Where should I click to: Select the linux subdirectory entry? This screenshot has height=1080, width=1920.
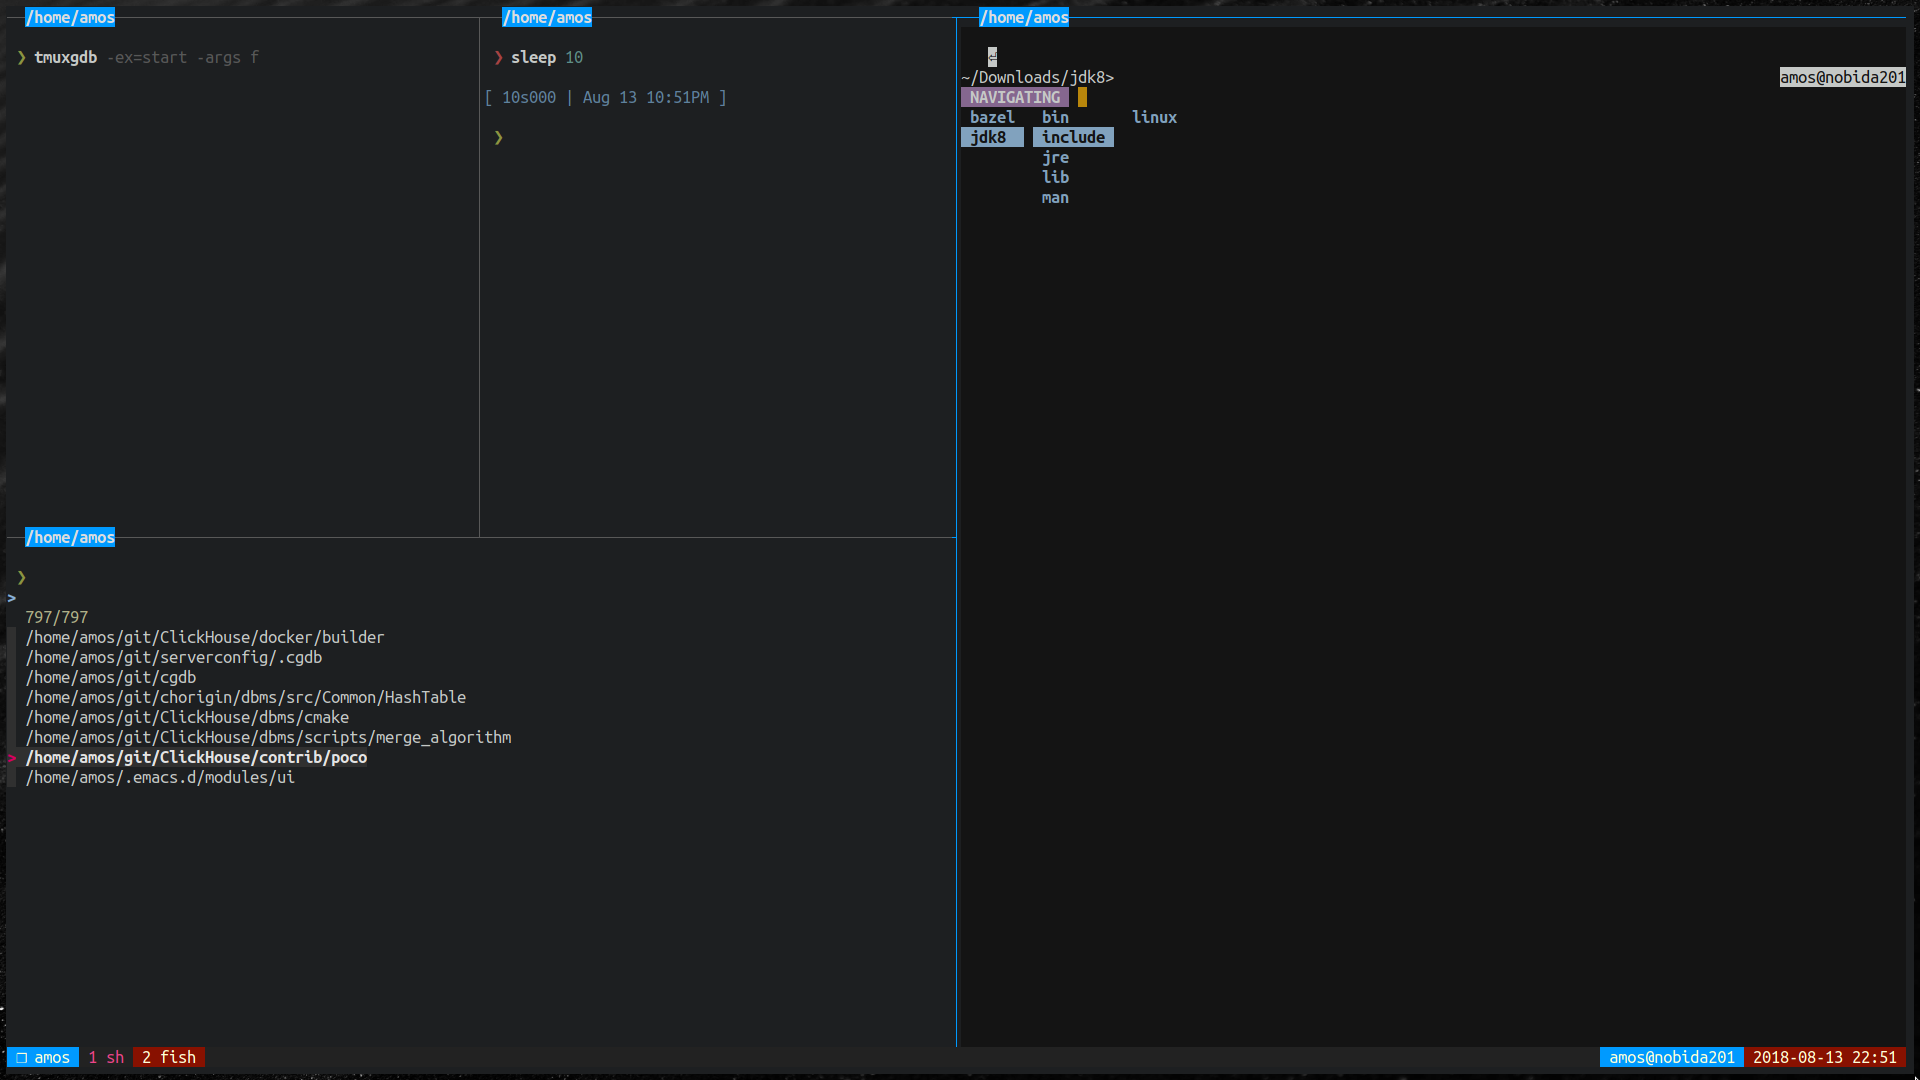[x=1154, y=117]
